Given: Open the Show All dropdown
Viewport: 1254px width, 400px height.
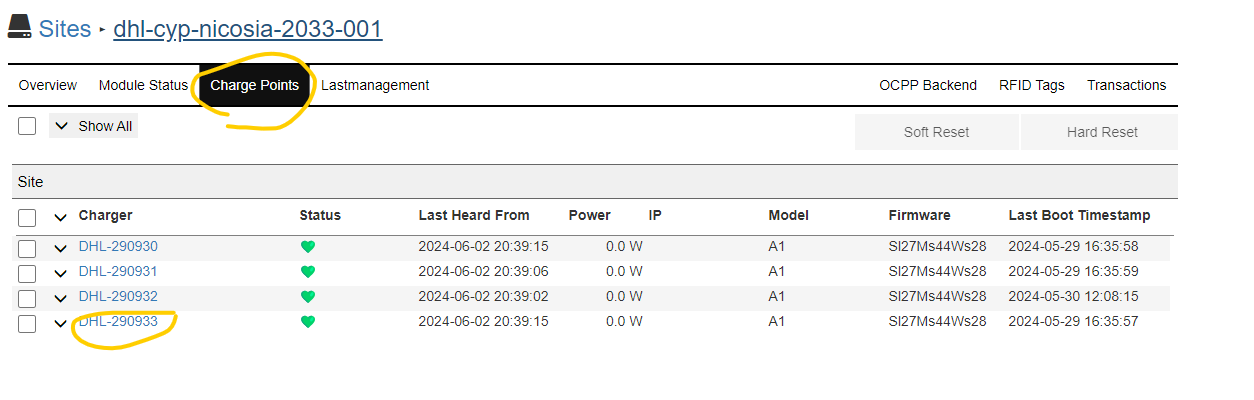Looking at the screenshot, I should (x=93, y=126).
